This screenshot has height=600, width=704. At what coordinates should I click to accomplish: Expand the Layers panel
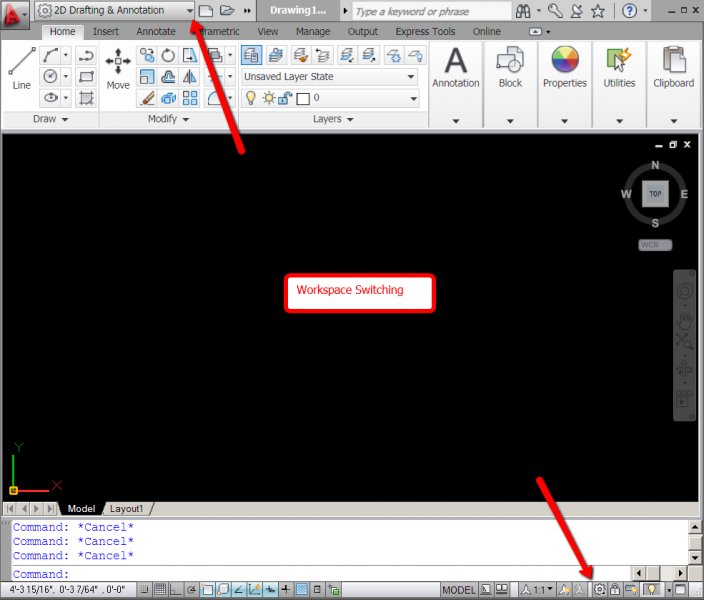pos(333,119)
